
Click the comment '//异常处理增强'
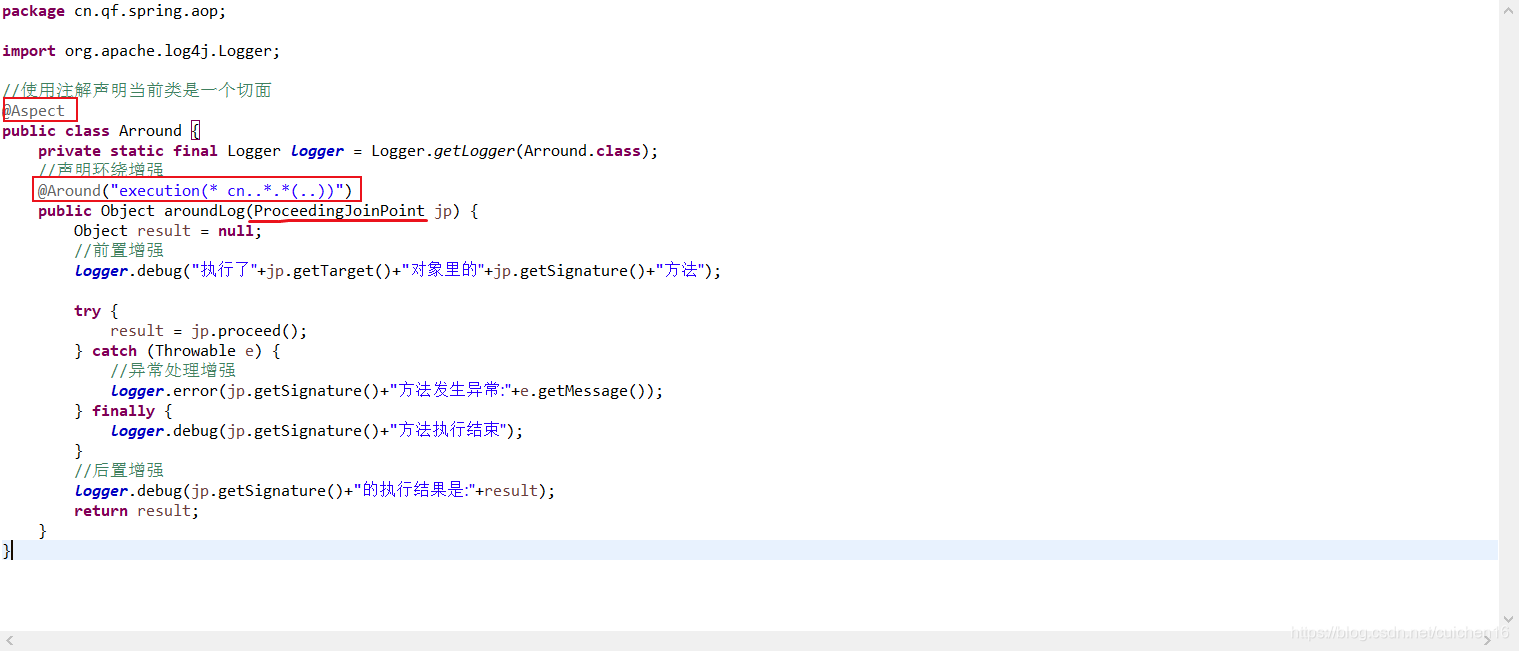click(173, 371)
